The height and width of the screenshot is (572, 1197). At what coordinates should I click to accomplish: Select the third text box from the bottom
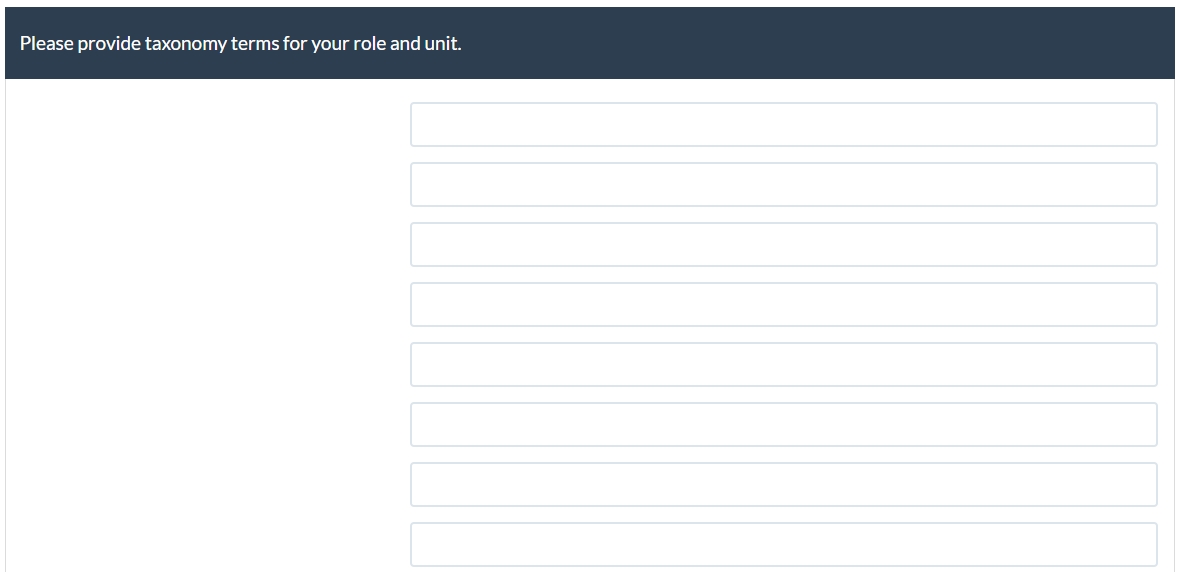point(783,424)
